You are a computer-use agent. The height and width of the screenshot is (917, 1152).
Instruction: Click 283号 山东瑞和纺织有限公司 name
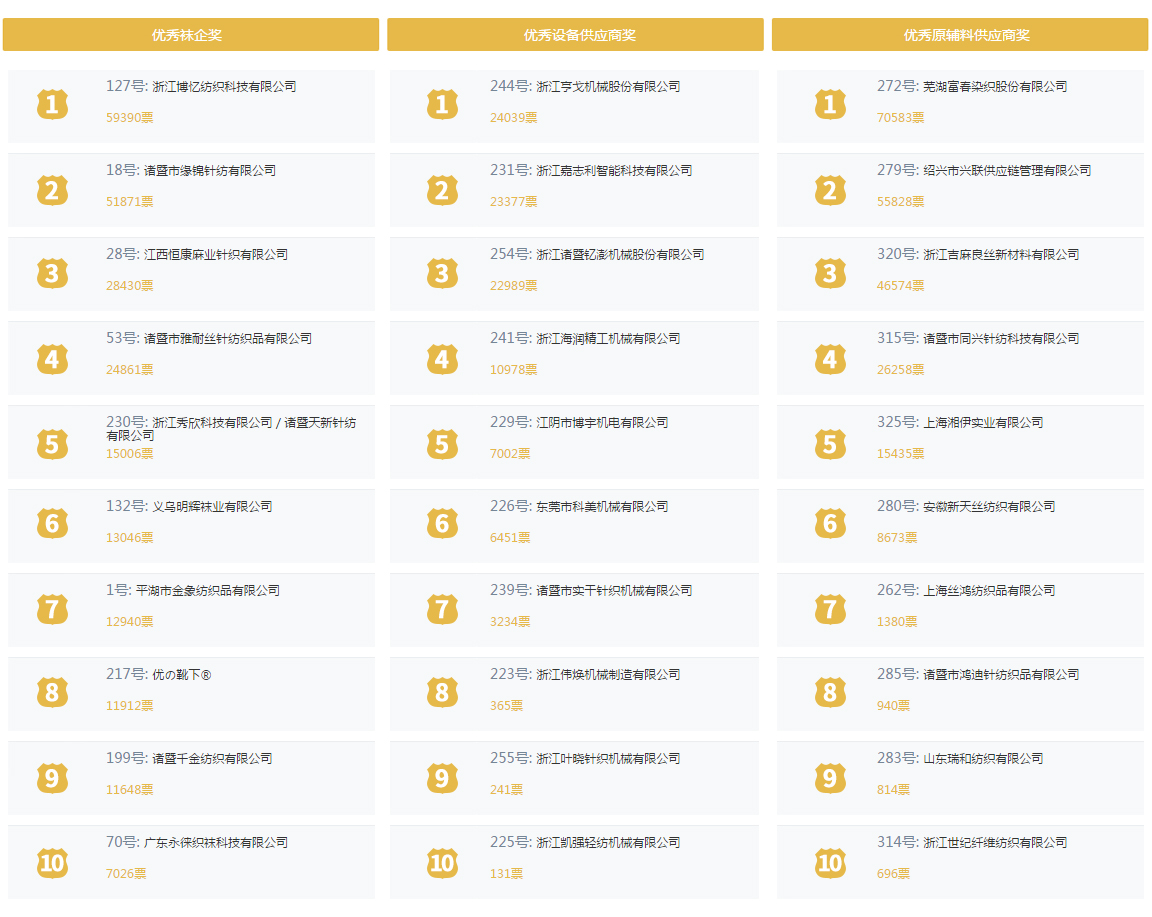tap(960, 758)
